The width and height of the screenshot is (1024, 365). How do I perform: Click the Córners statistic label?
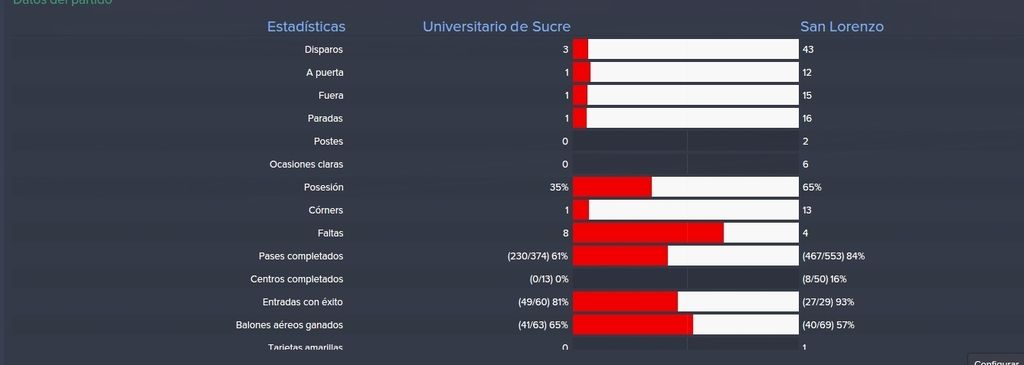[325, 210]
